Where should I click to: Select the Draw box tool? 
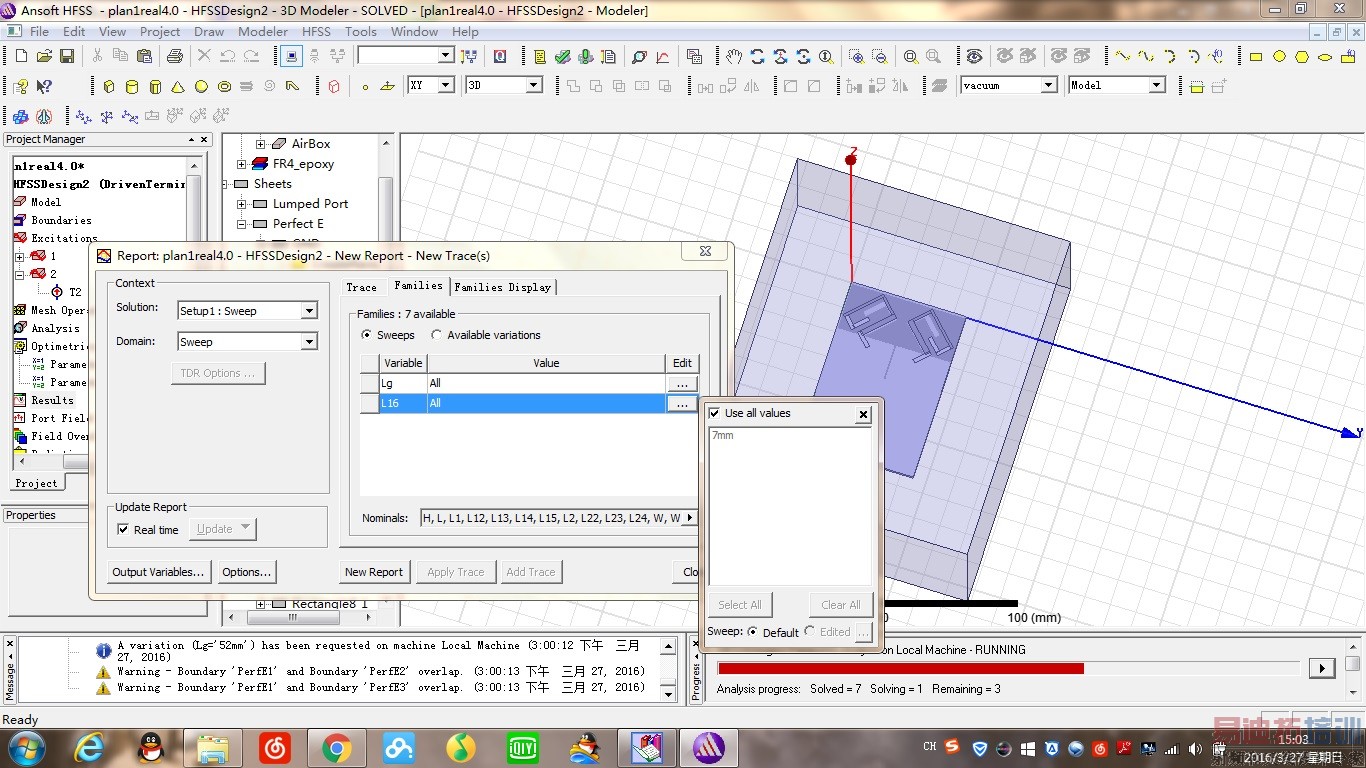[x=109, y=87]
